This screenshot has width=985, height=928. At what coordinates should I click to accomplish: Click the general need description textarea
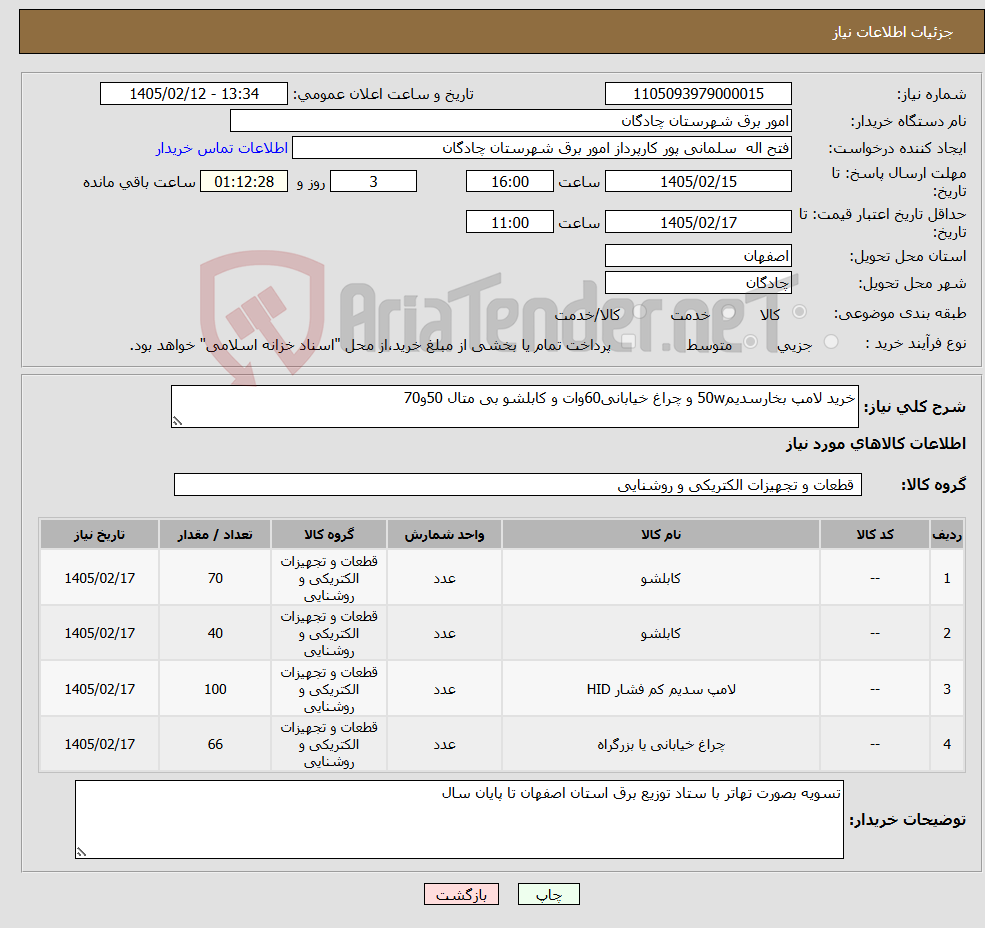click(x=514, y=407)
